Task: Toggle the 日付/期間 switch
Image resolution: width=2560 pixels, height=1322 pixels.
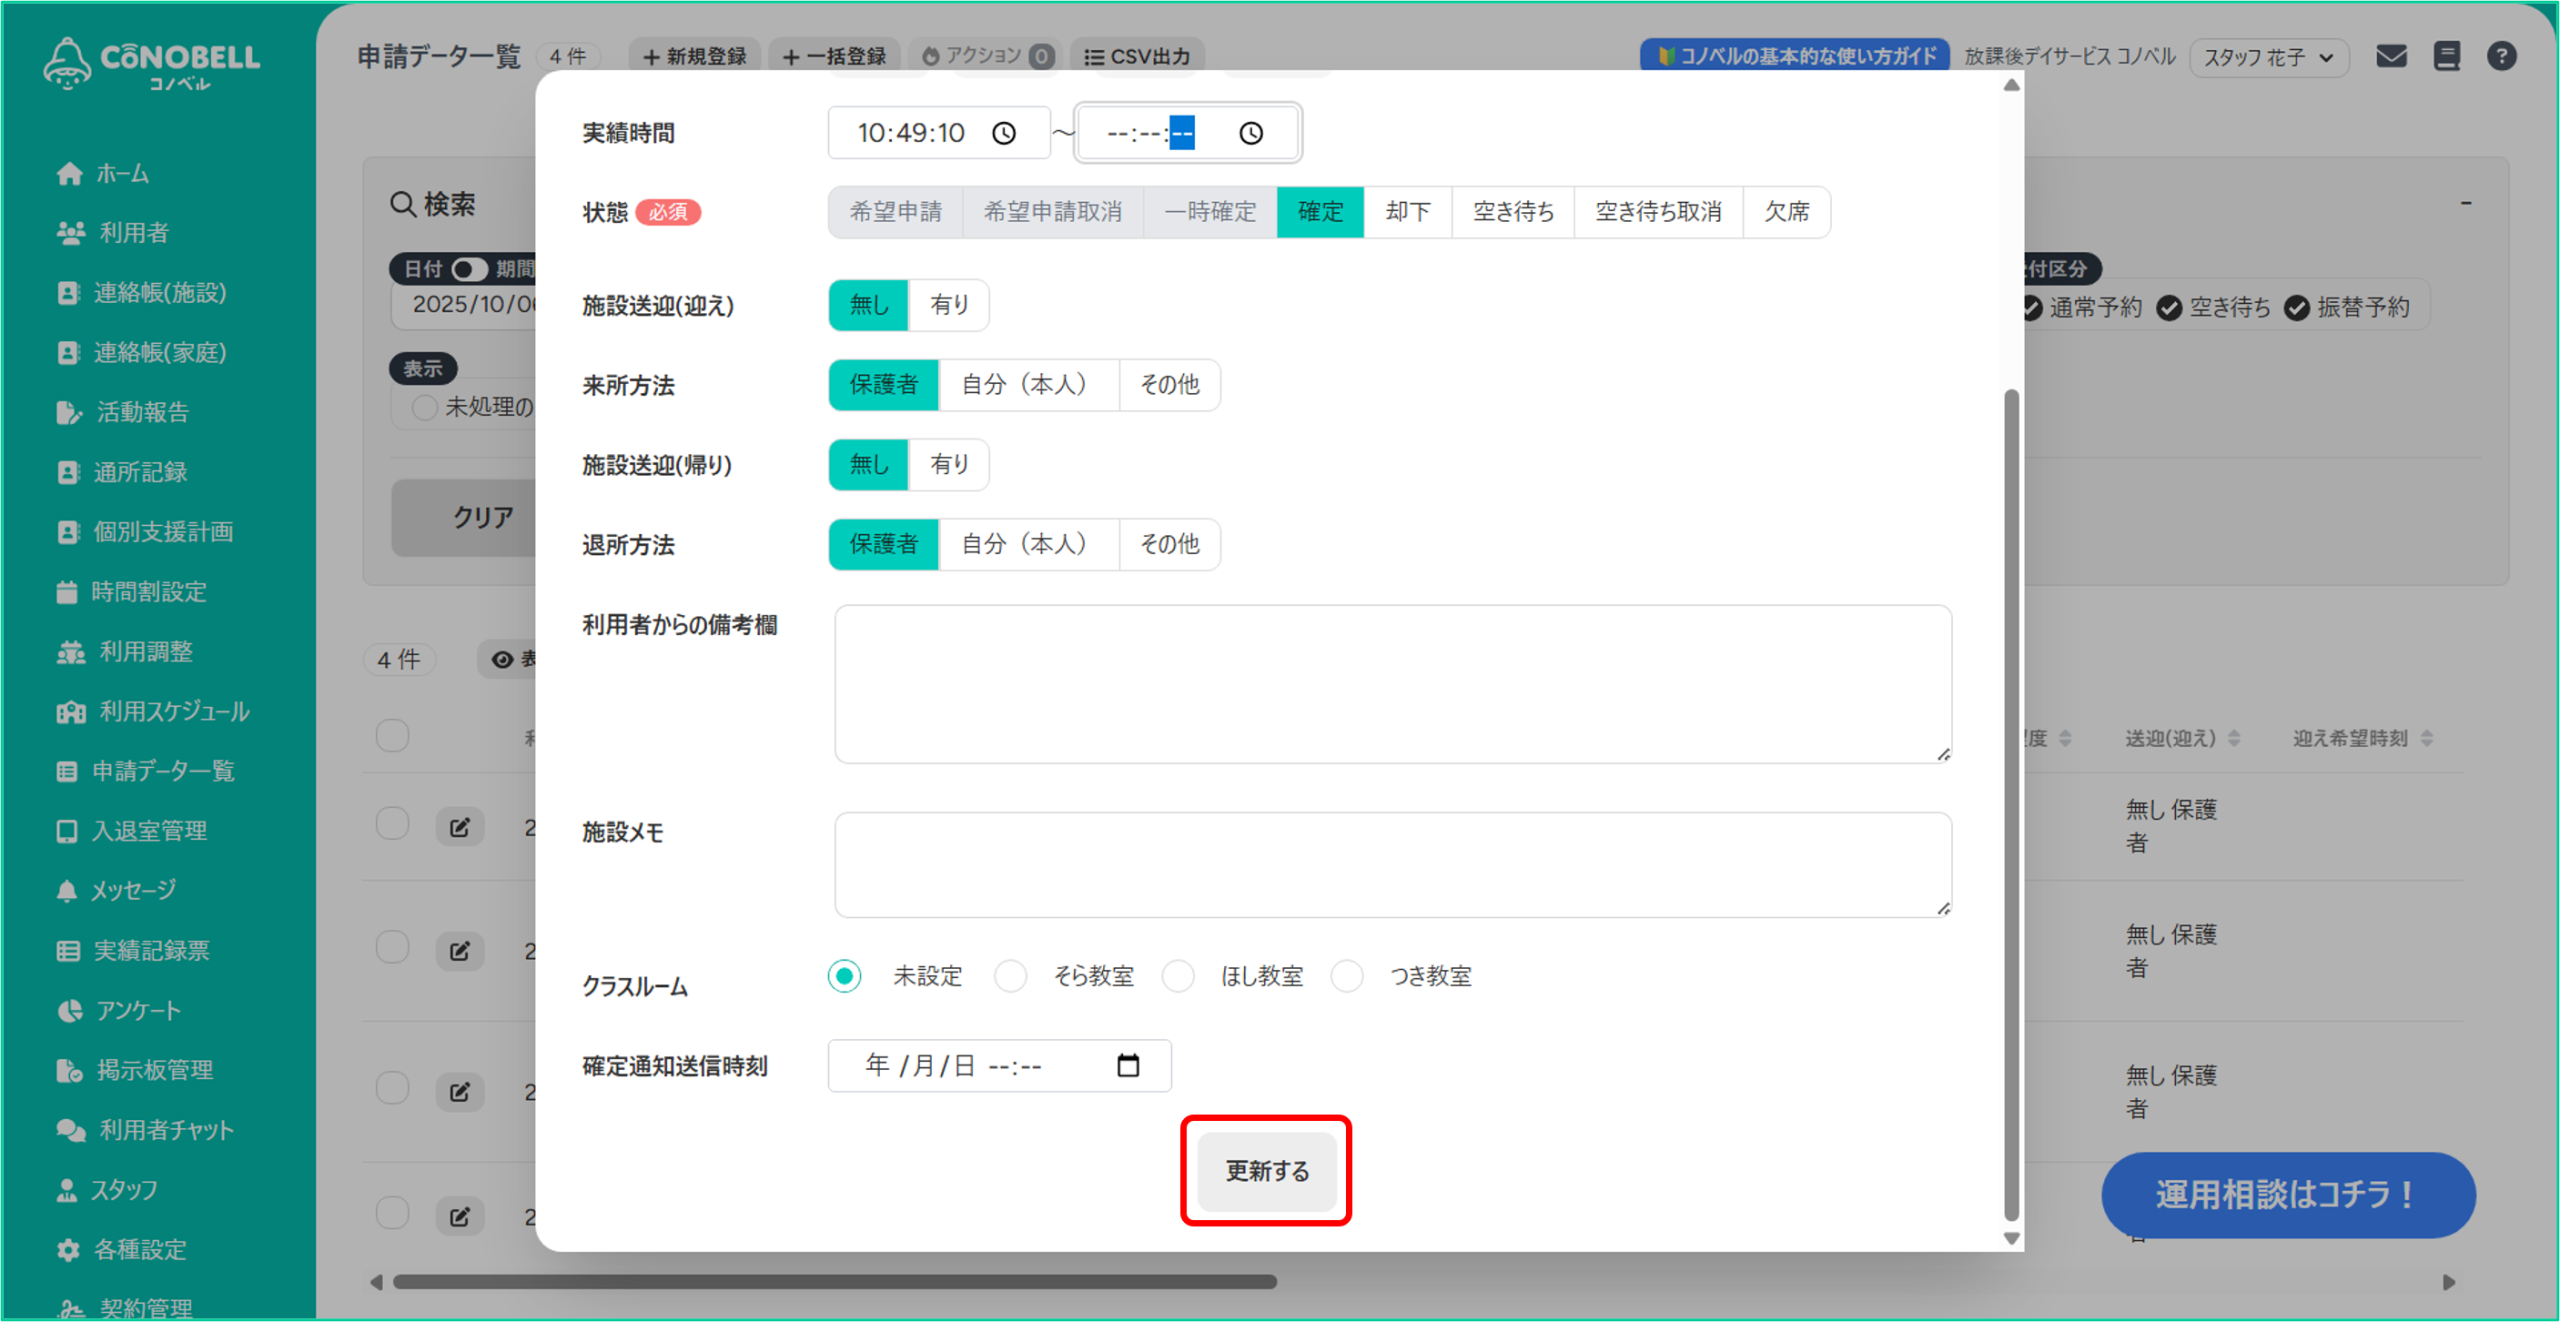Action: pyautogui.click(x=468, y=269)
